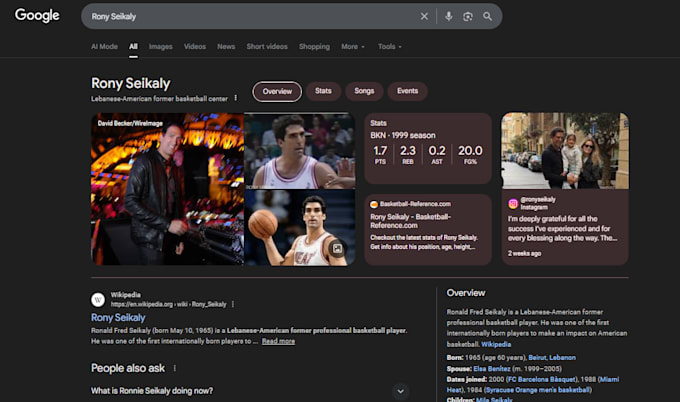Open the Wikipedia link in Overview
Image resolution: width=680 pixels, height=402 pixels.
click(x=496, y=344)
